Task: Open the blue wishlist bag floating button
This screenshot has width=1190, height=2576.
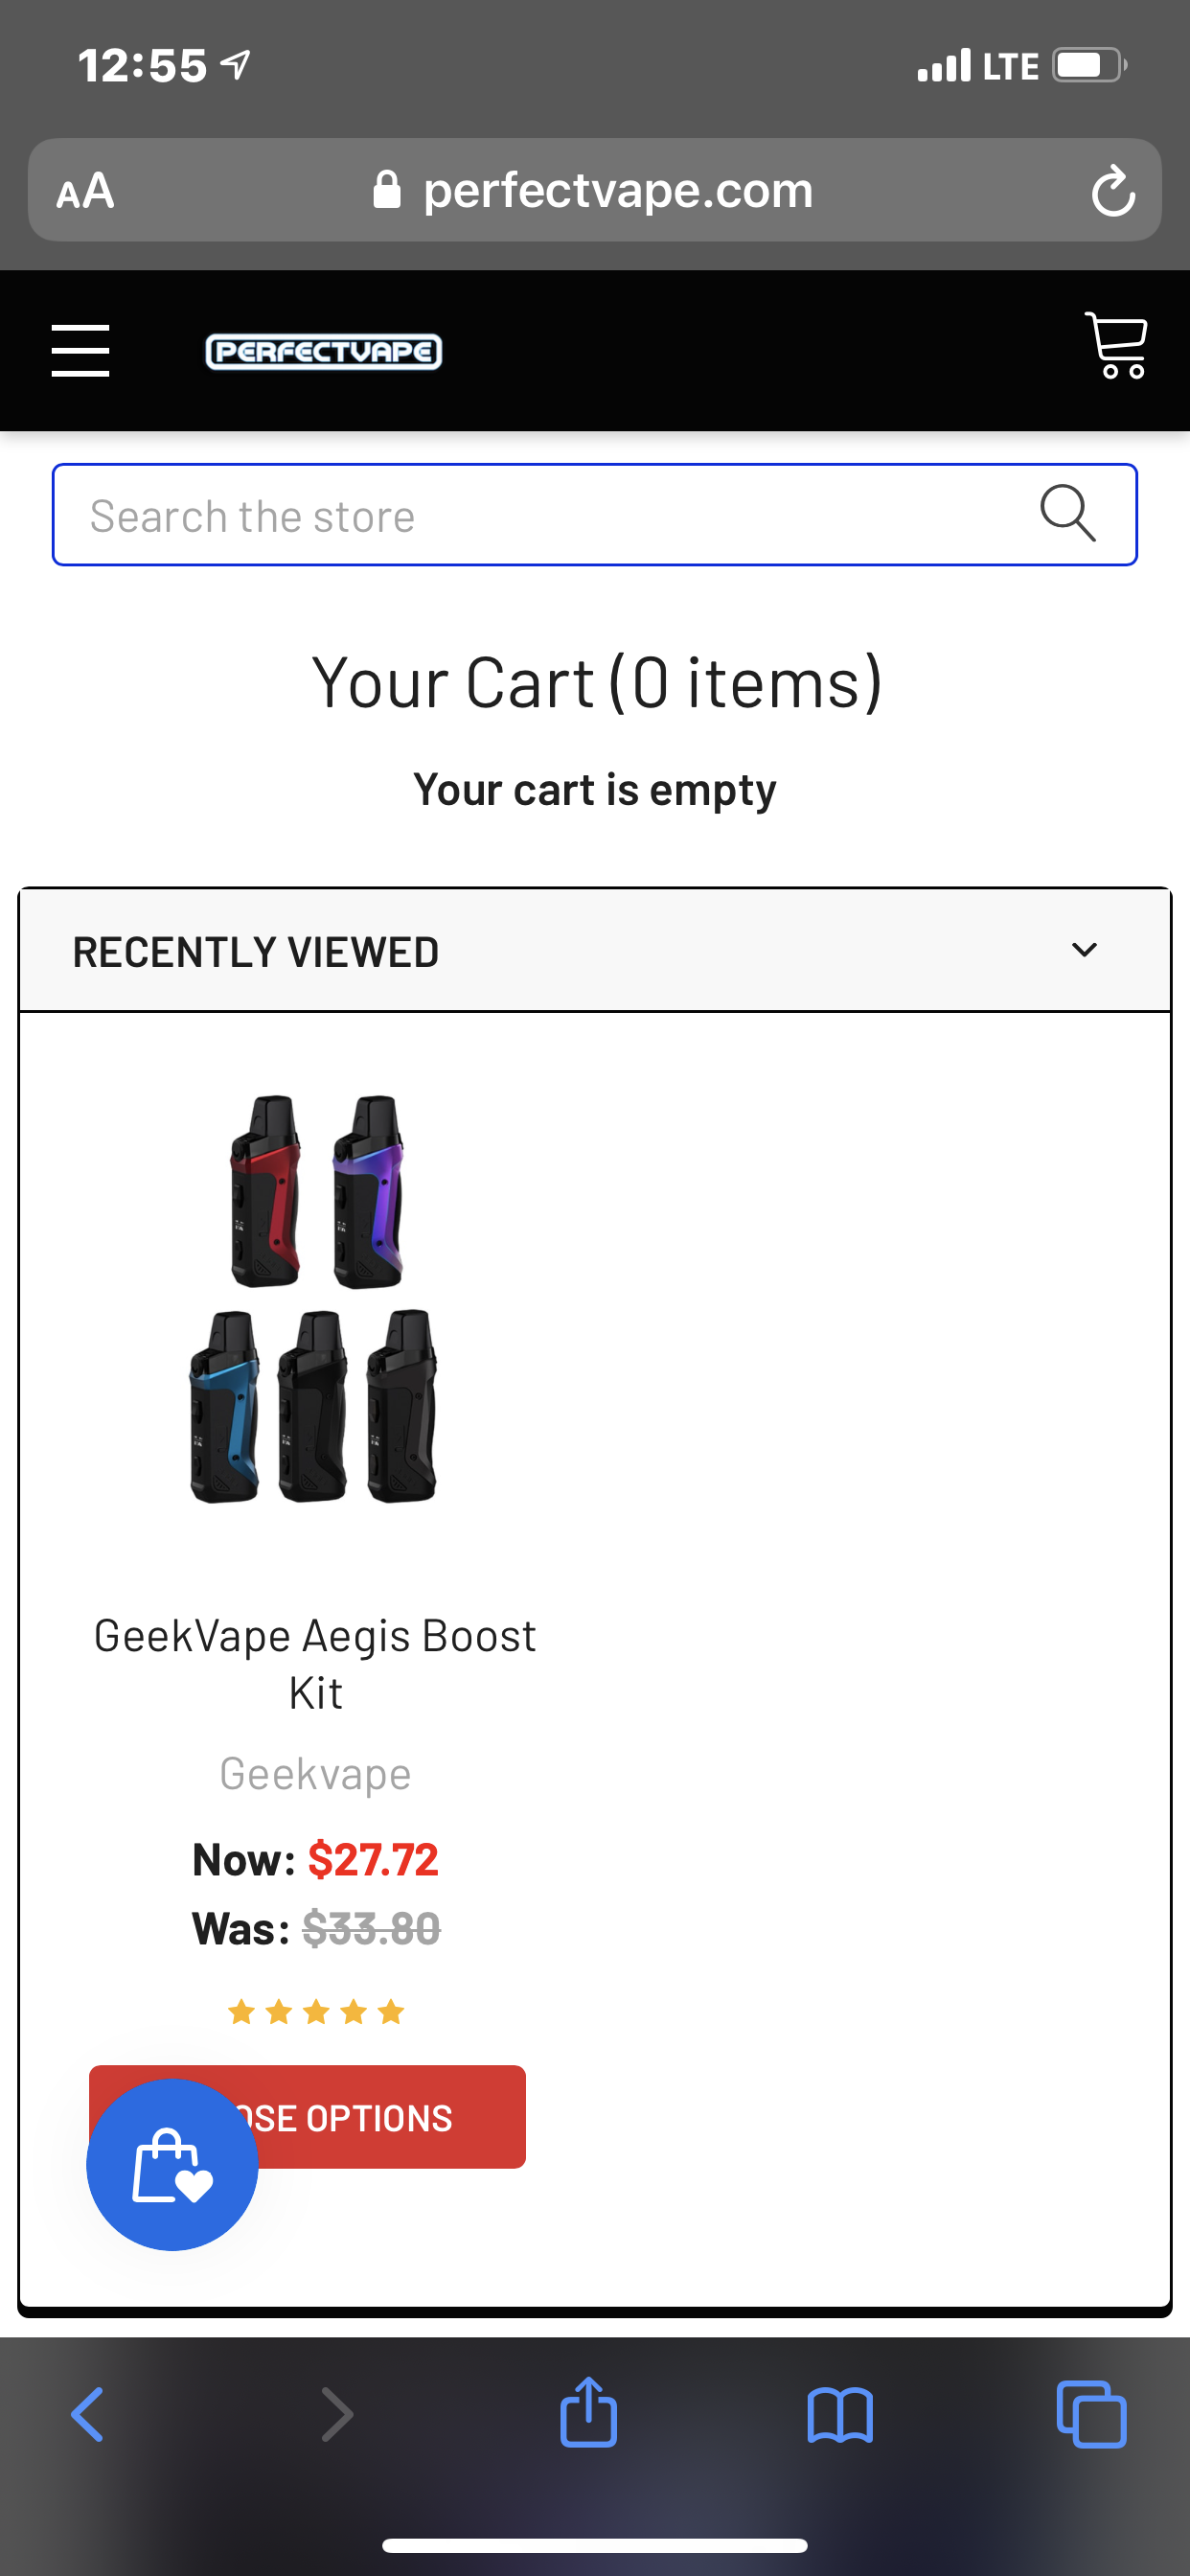Action: (172, 2164)
